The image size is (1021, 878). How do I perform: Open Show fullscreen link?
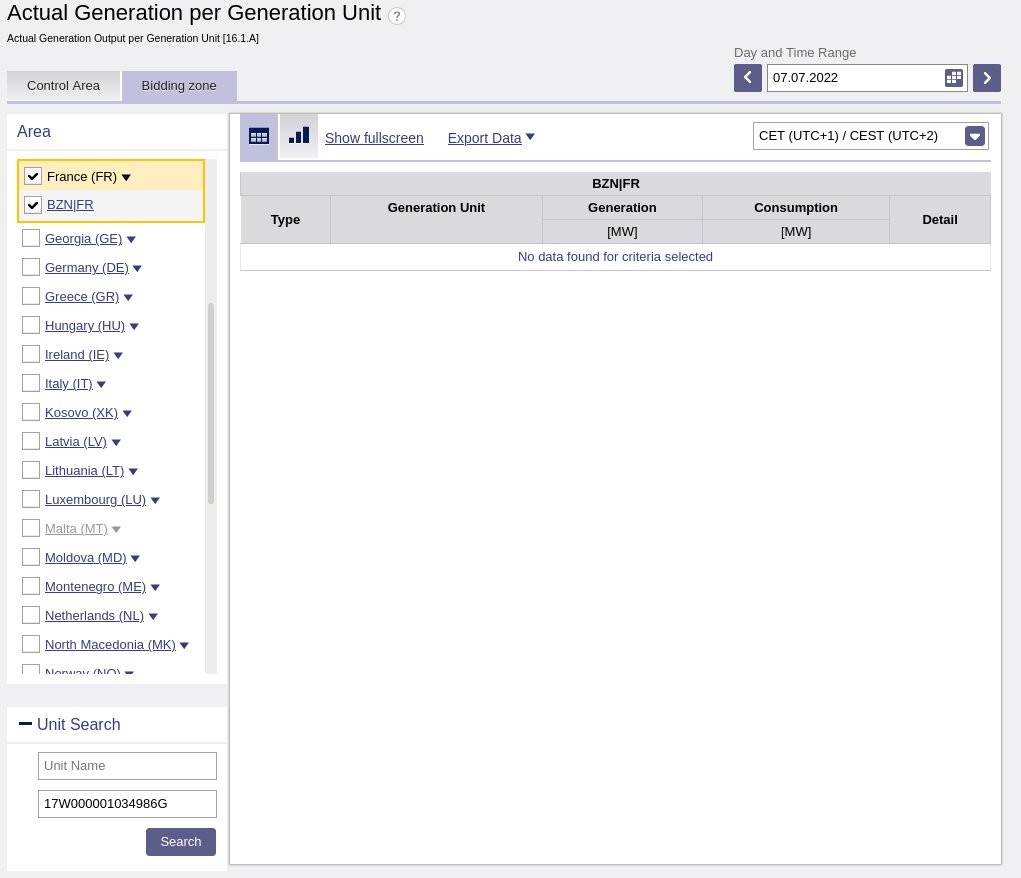(x=374, y=138)
